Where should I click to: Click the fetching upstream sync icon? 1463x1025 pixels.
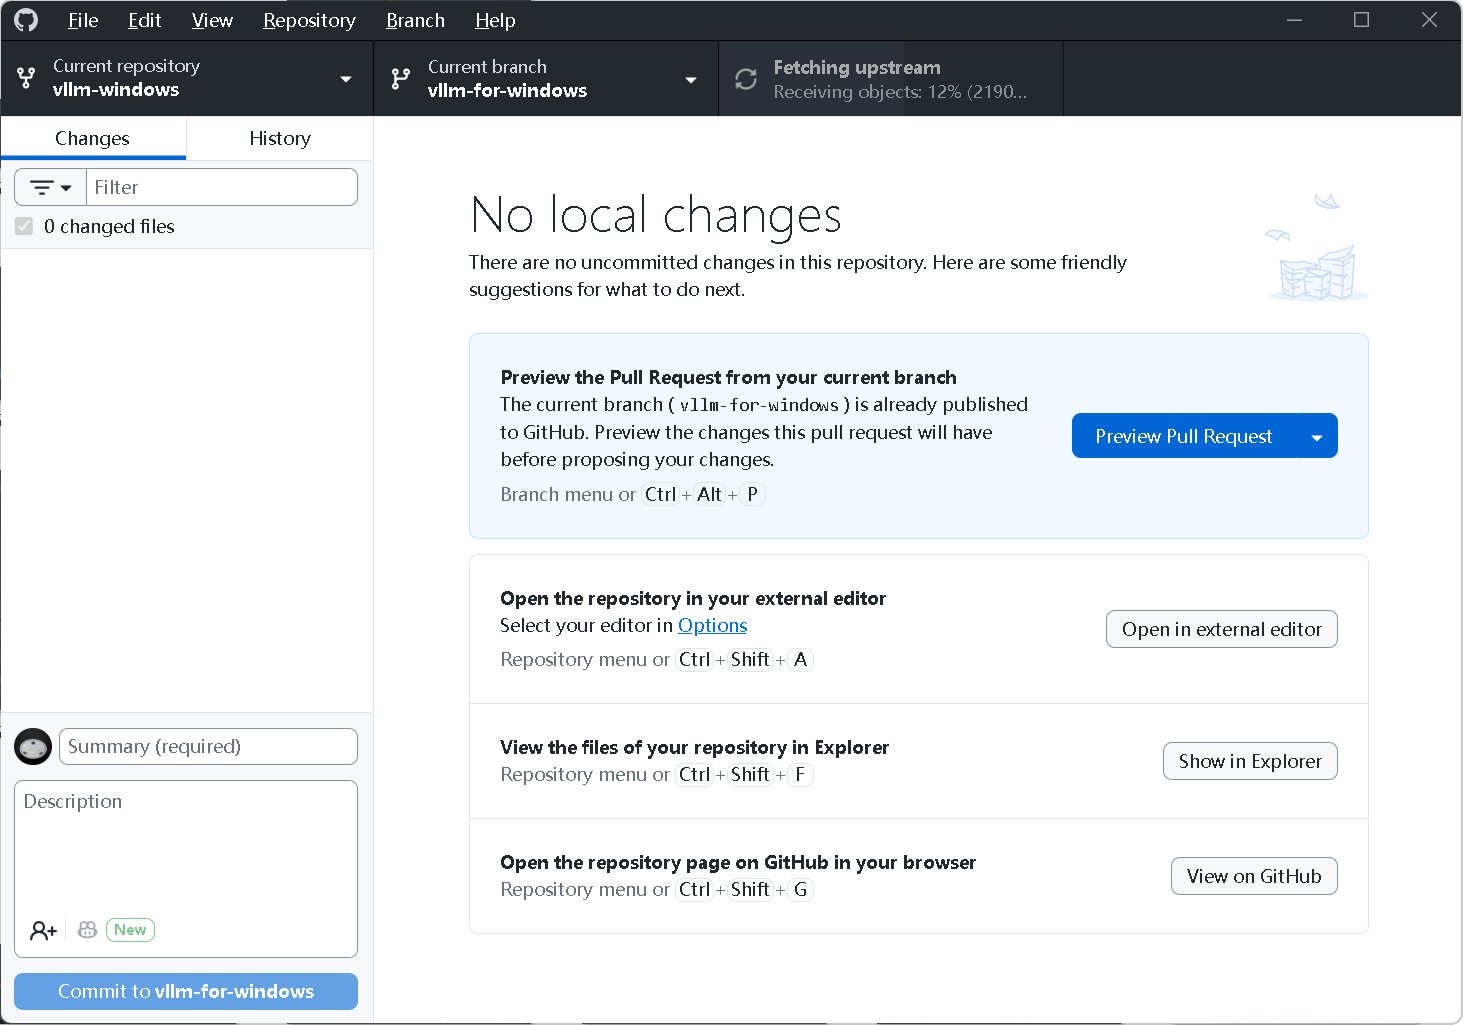tap(746, 79)
